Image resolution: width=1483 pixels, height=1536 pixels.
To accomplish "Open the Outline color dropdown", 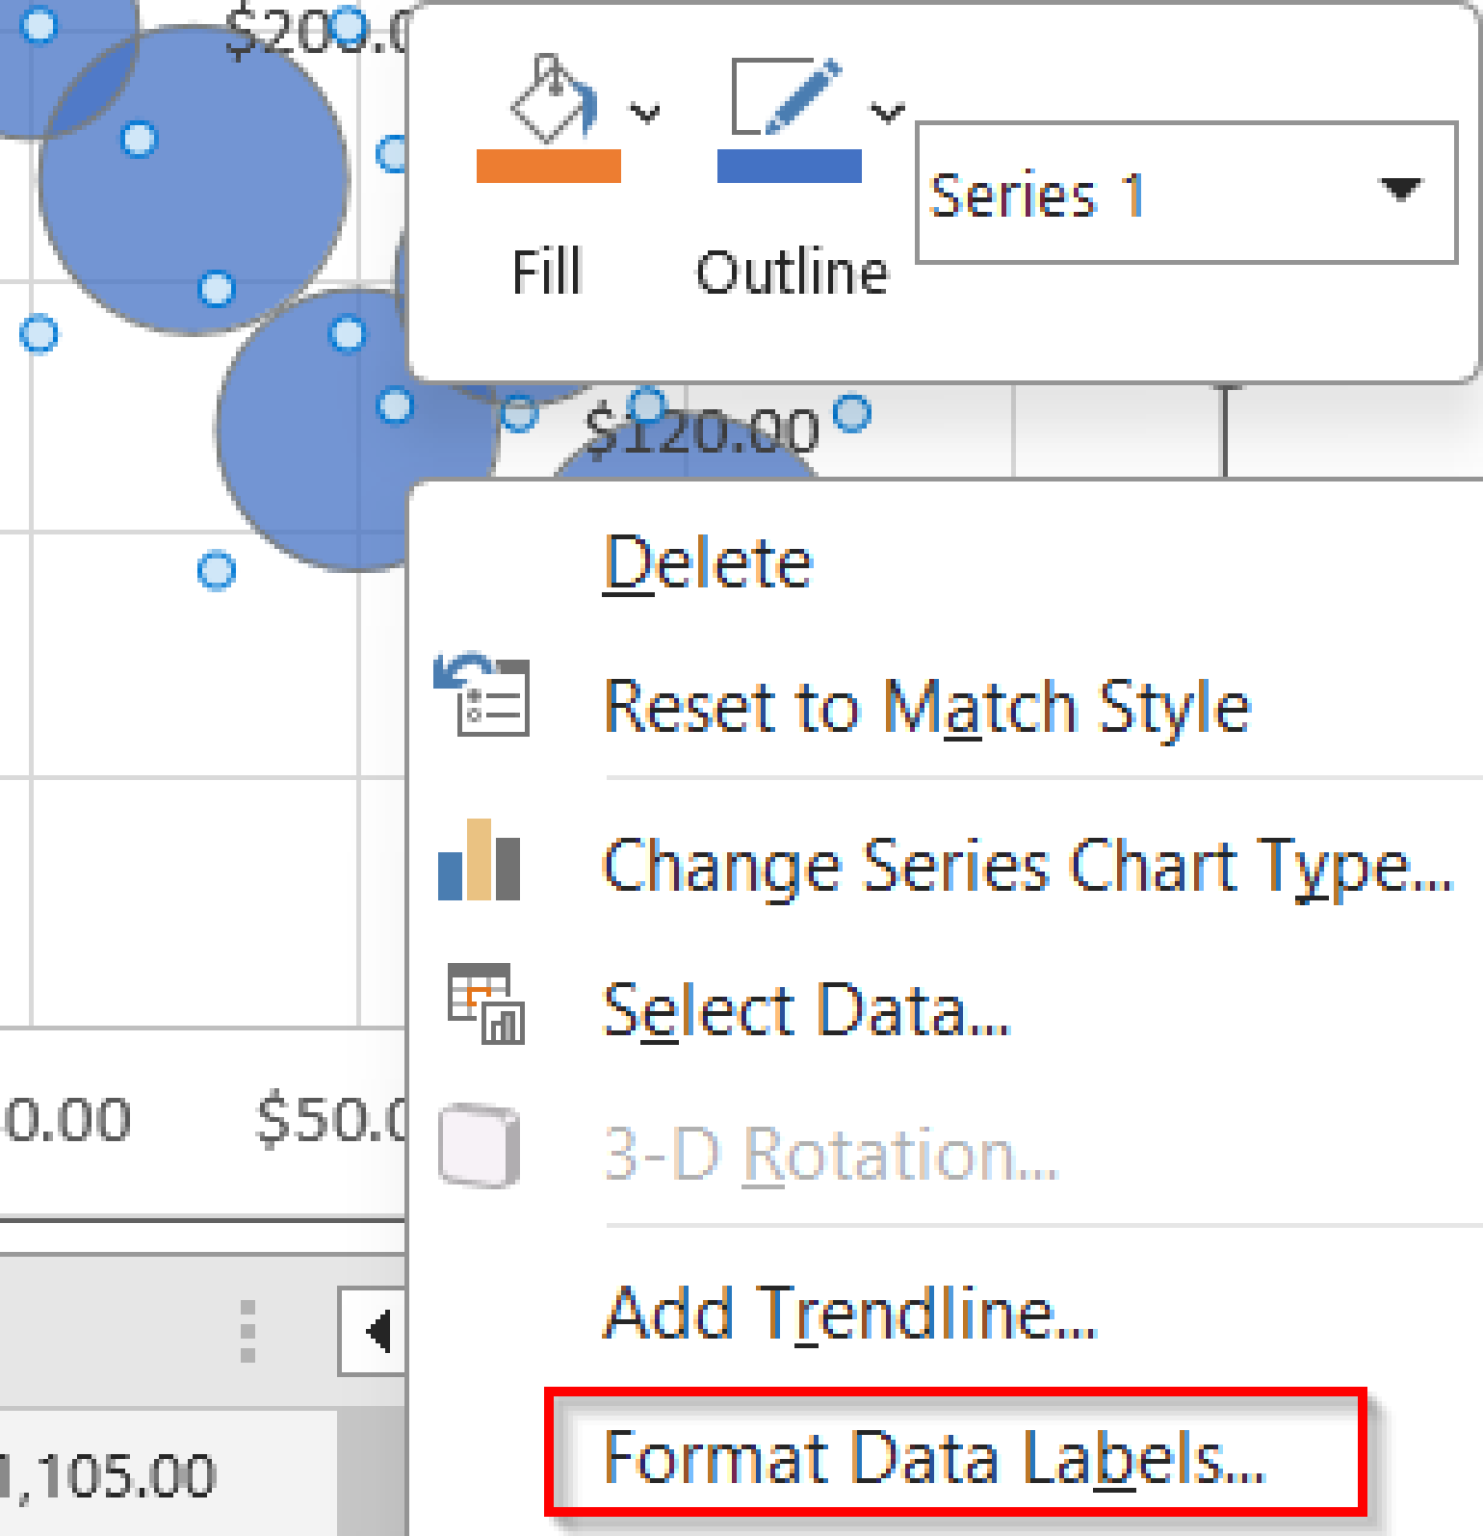I will (x=885, y=110).
